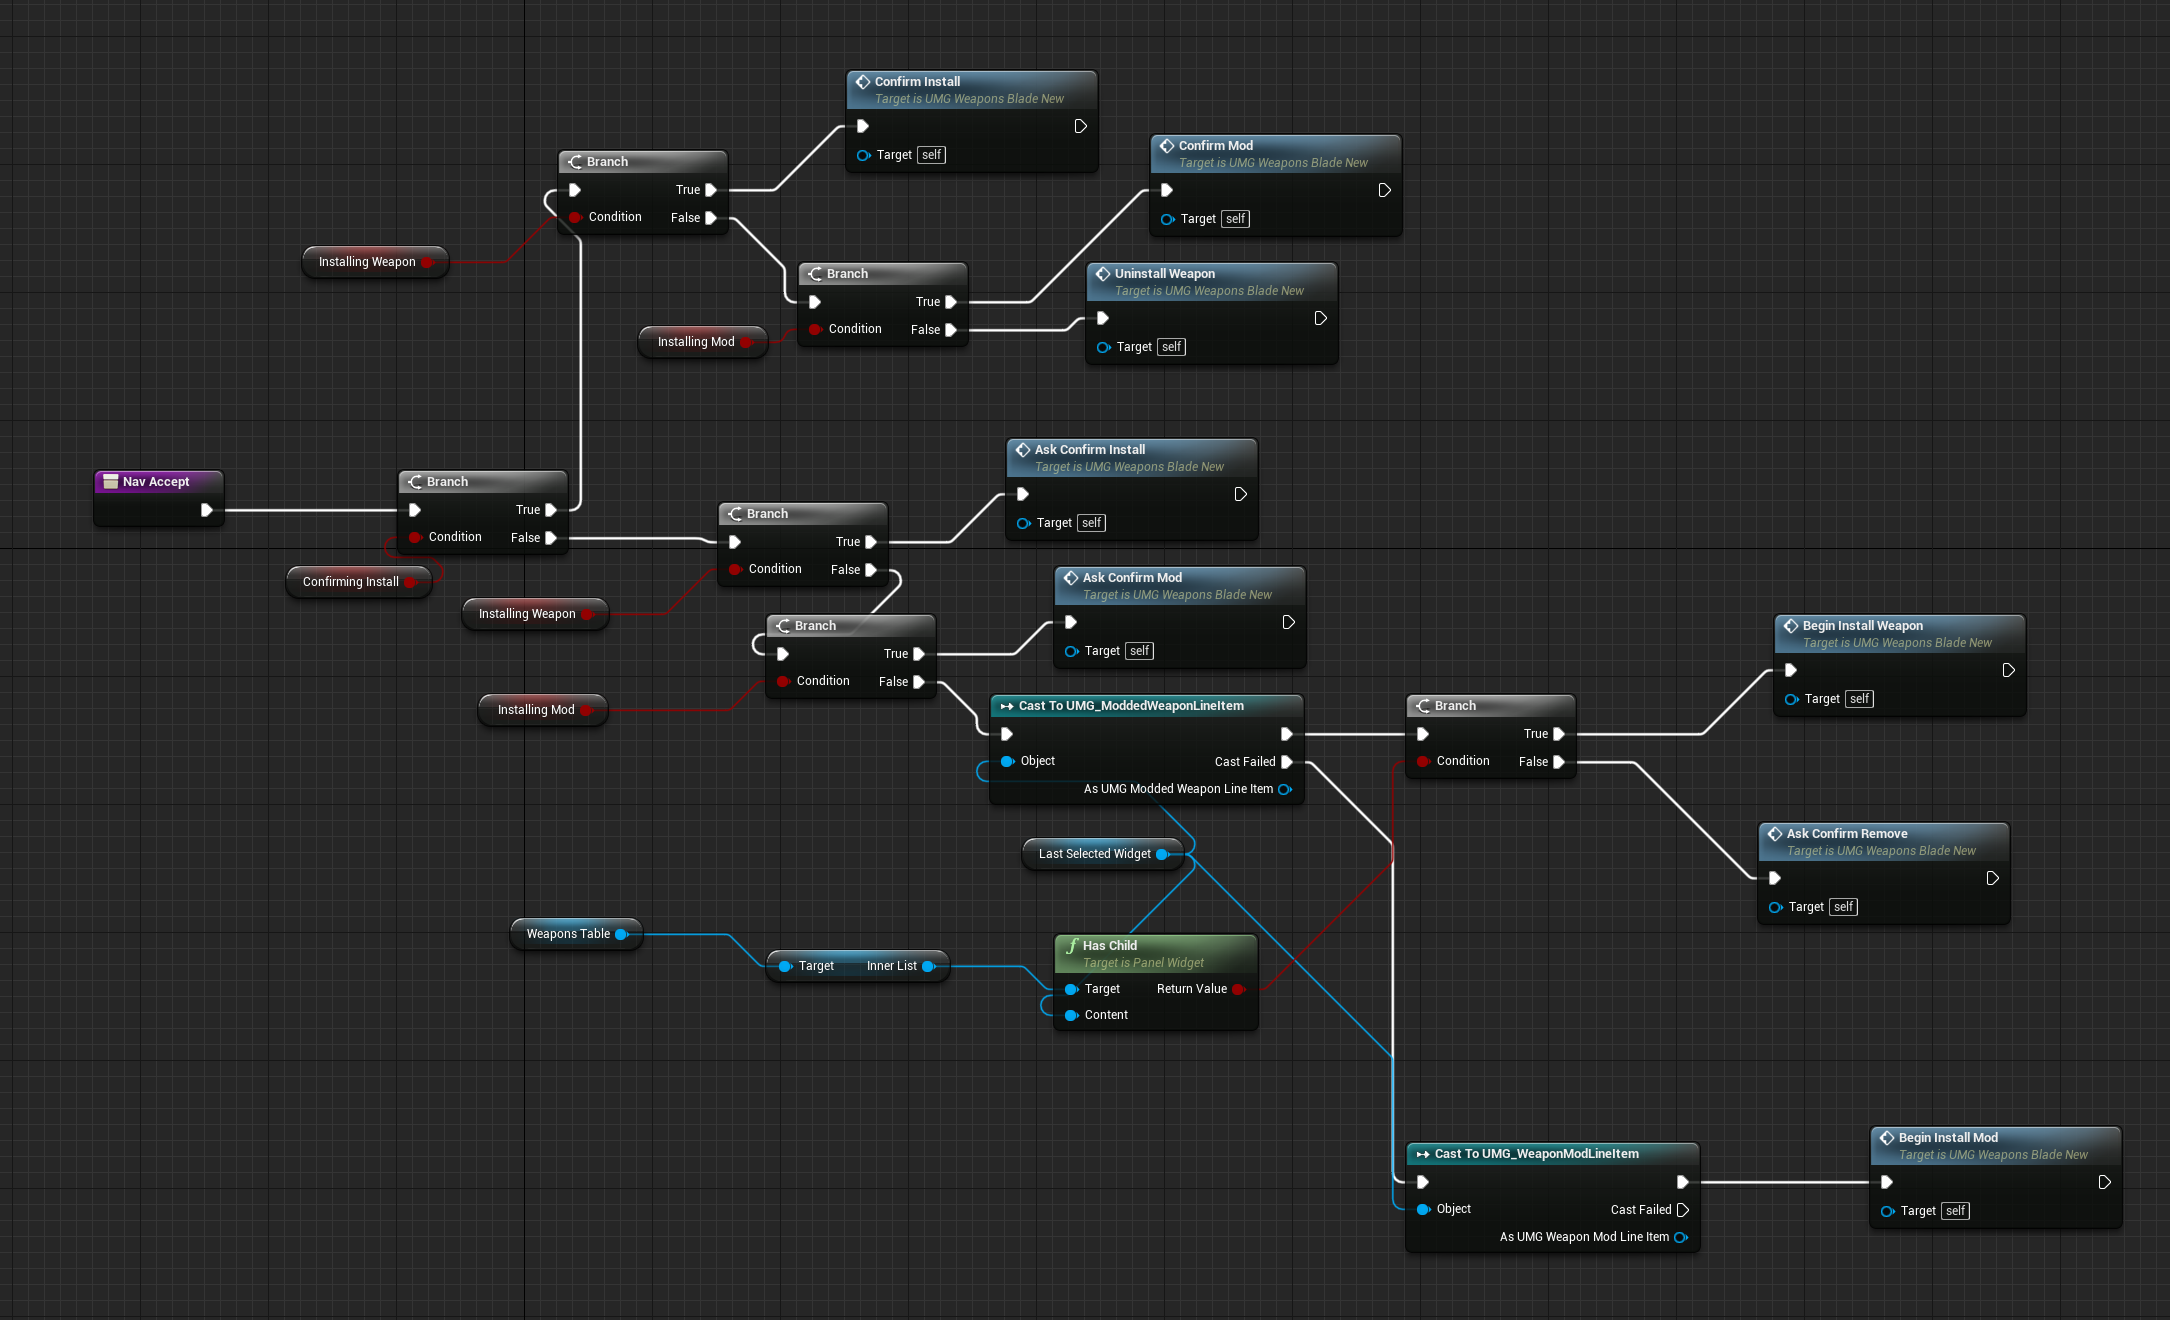Click the Nav Accept execution output pin
The height and width of the screenshot is (1320, 2170).
coord(206,510)
